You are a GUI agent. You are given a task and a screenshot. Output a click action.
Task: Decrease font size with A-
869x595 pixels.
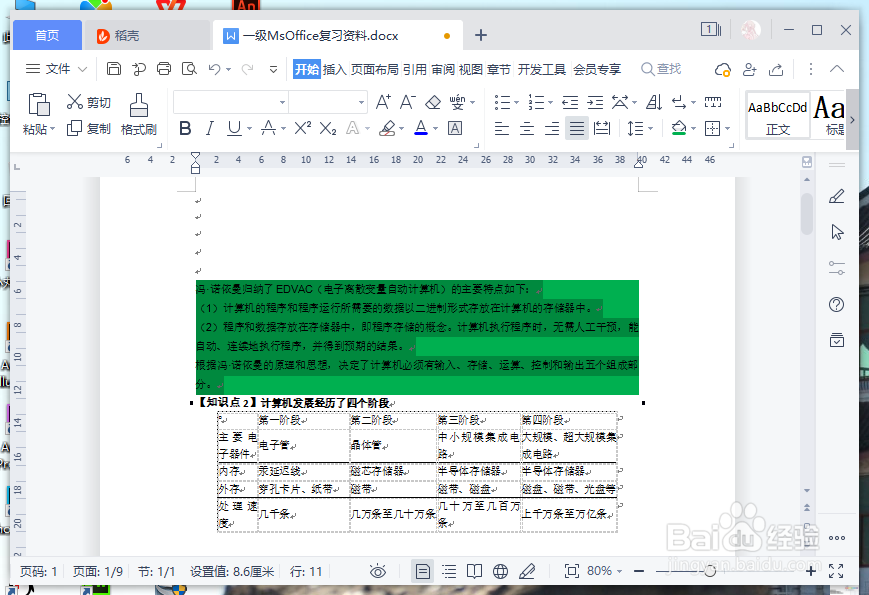point(407,102)
